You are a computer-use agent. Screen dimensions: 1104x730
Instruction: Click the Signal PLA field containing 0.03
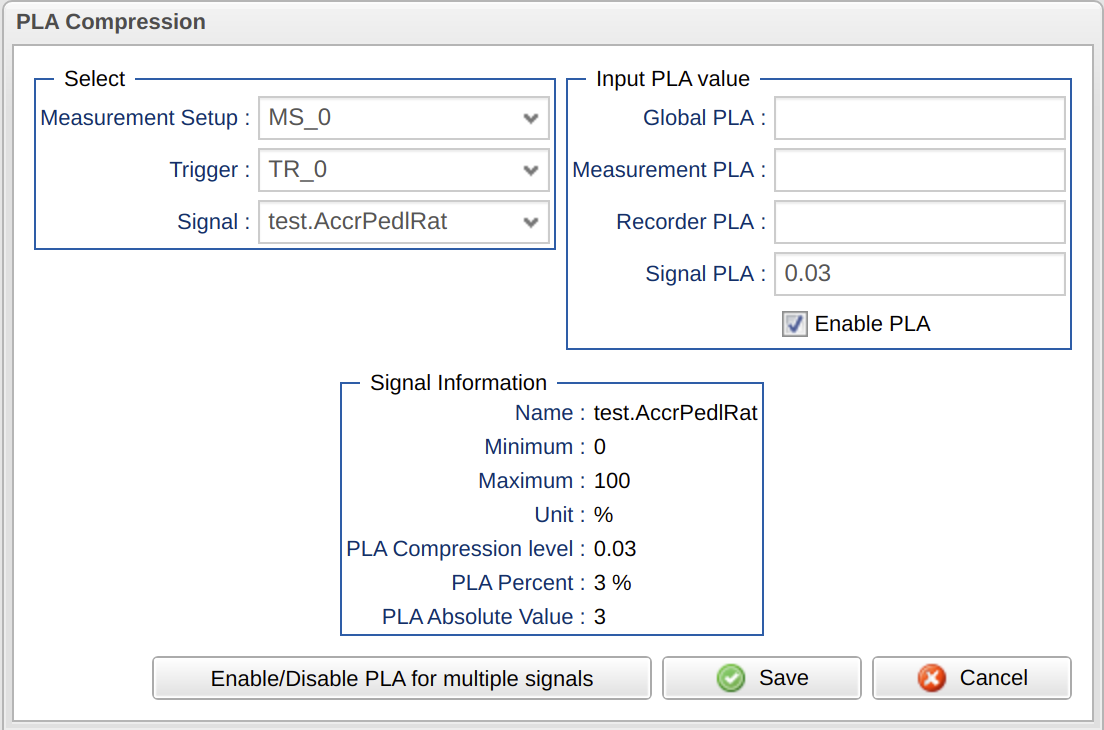(919, 274)
